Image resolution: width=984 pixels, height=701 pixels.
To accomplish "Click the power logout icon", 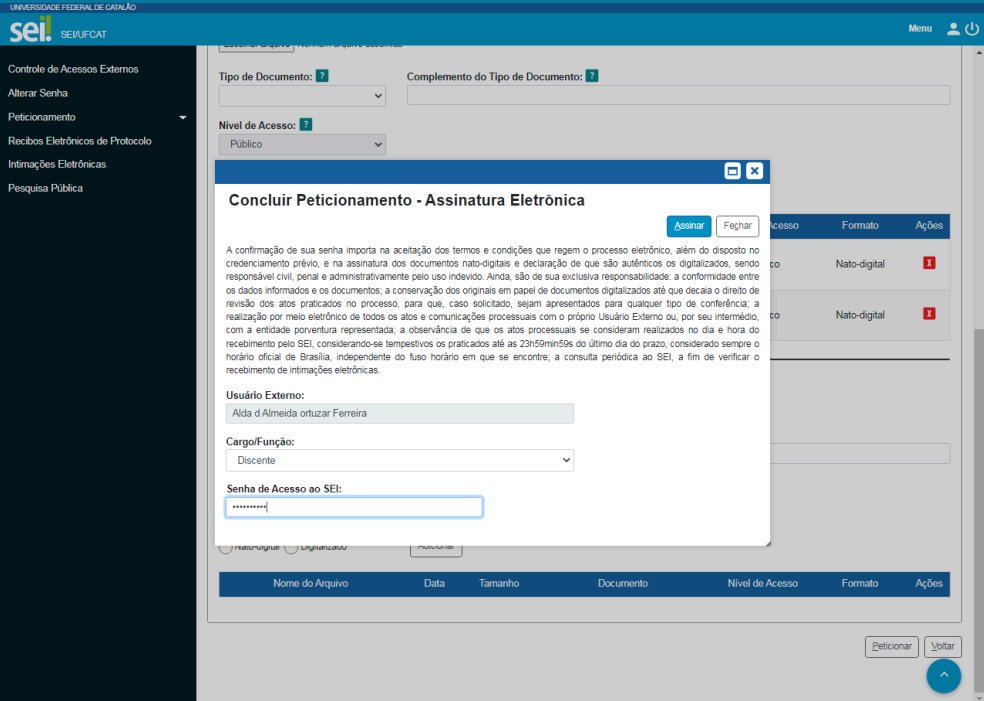I will [971, 29].
